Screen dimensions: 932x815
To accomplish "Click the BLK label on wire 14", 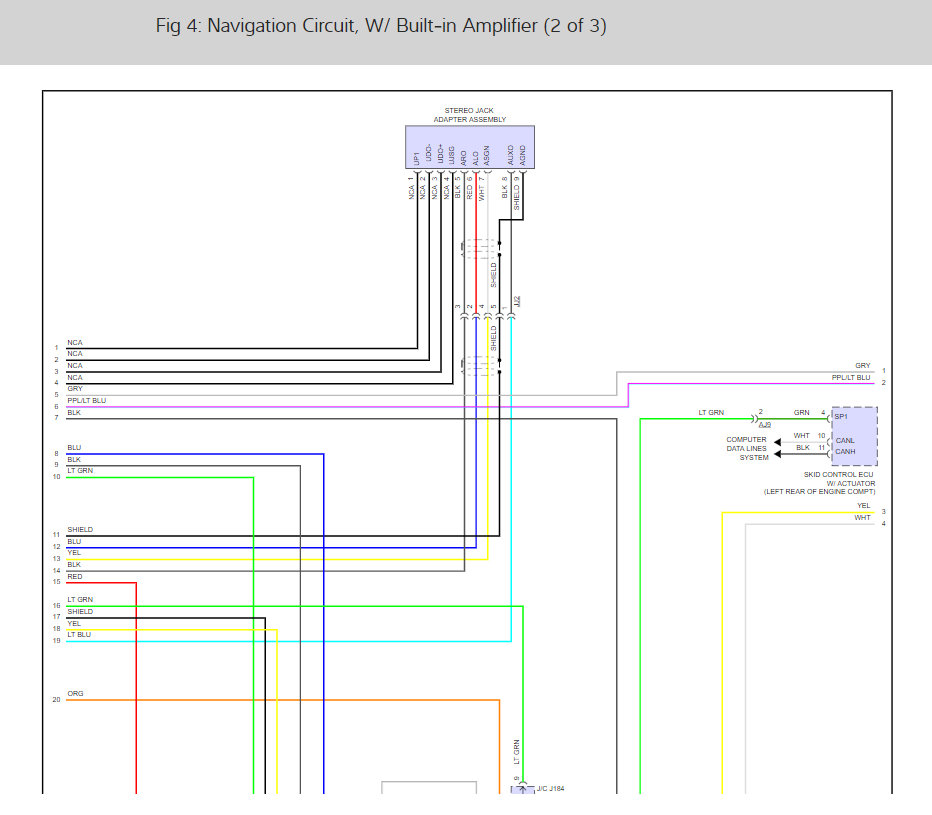I will (74, 565).
